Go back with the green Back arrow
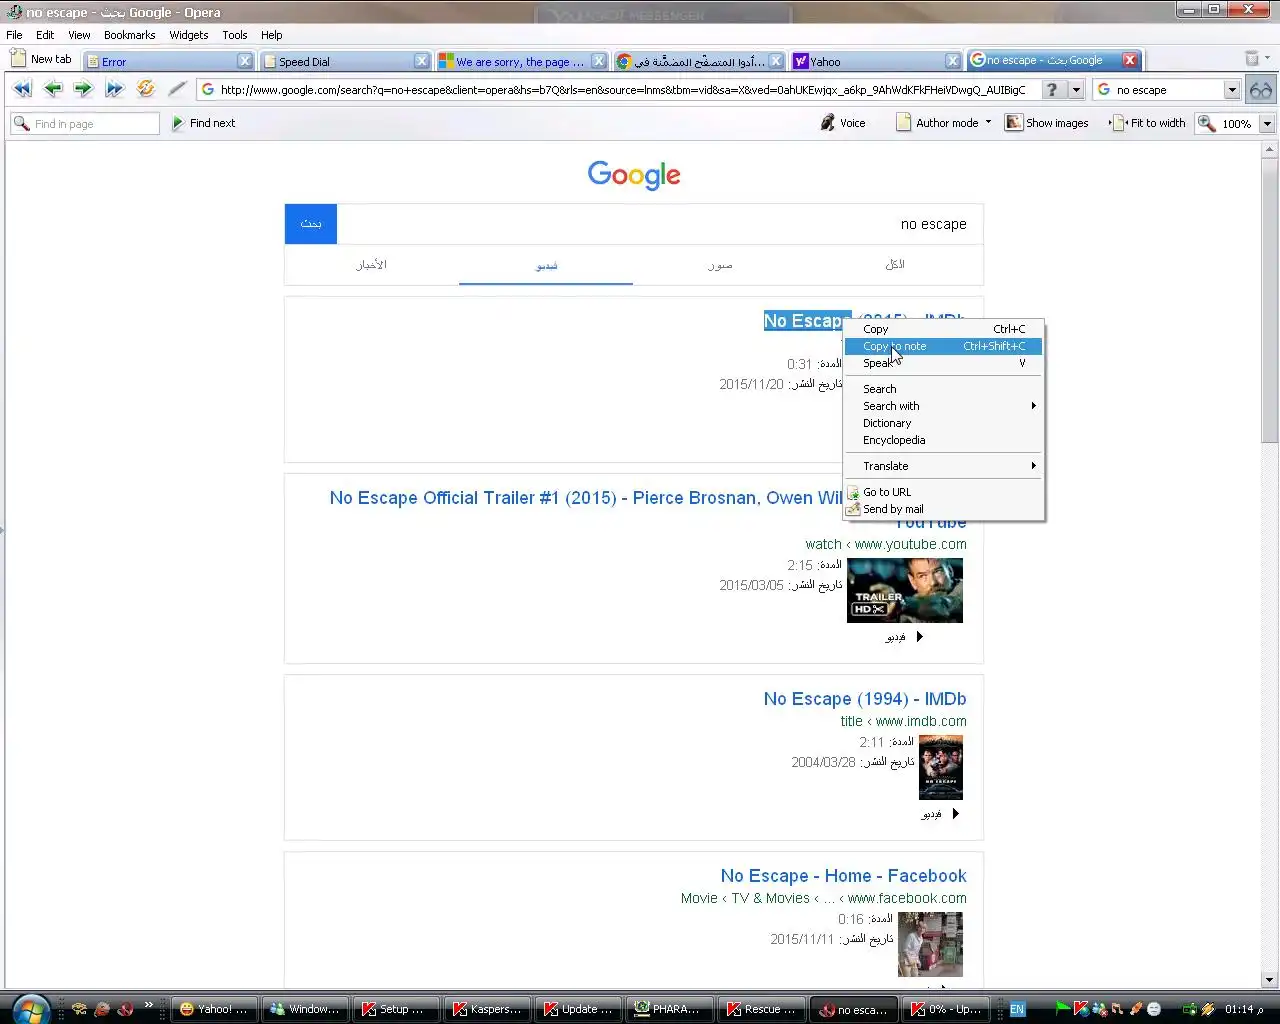The height and width of the screenshot is (1024, 1280). [53, 89]
